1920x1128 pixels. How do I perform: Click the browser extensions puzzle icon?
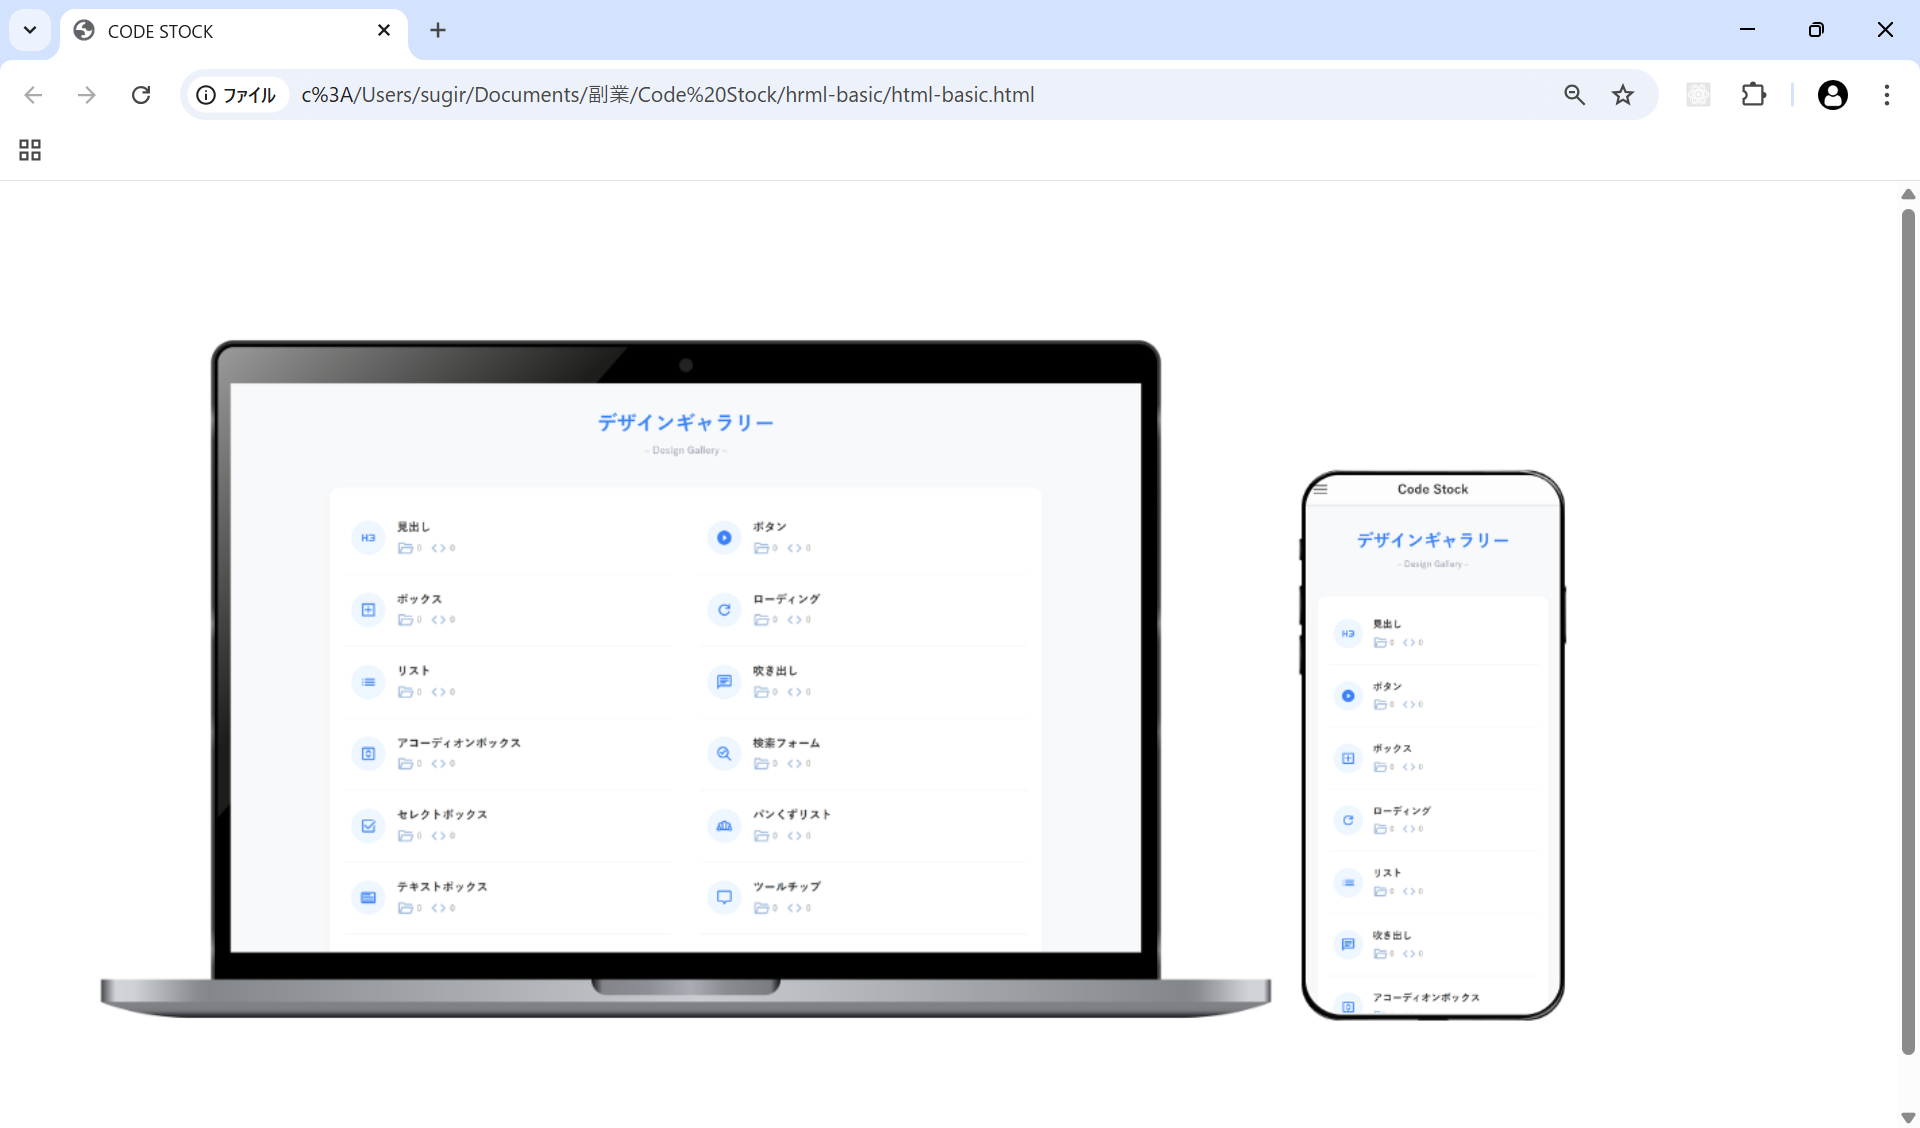[1754, 94]
